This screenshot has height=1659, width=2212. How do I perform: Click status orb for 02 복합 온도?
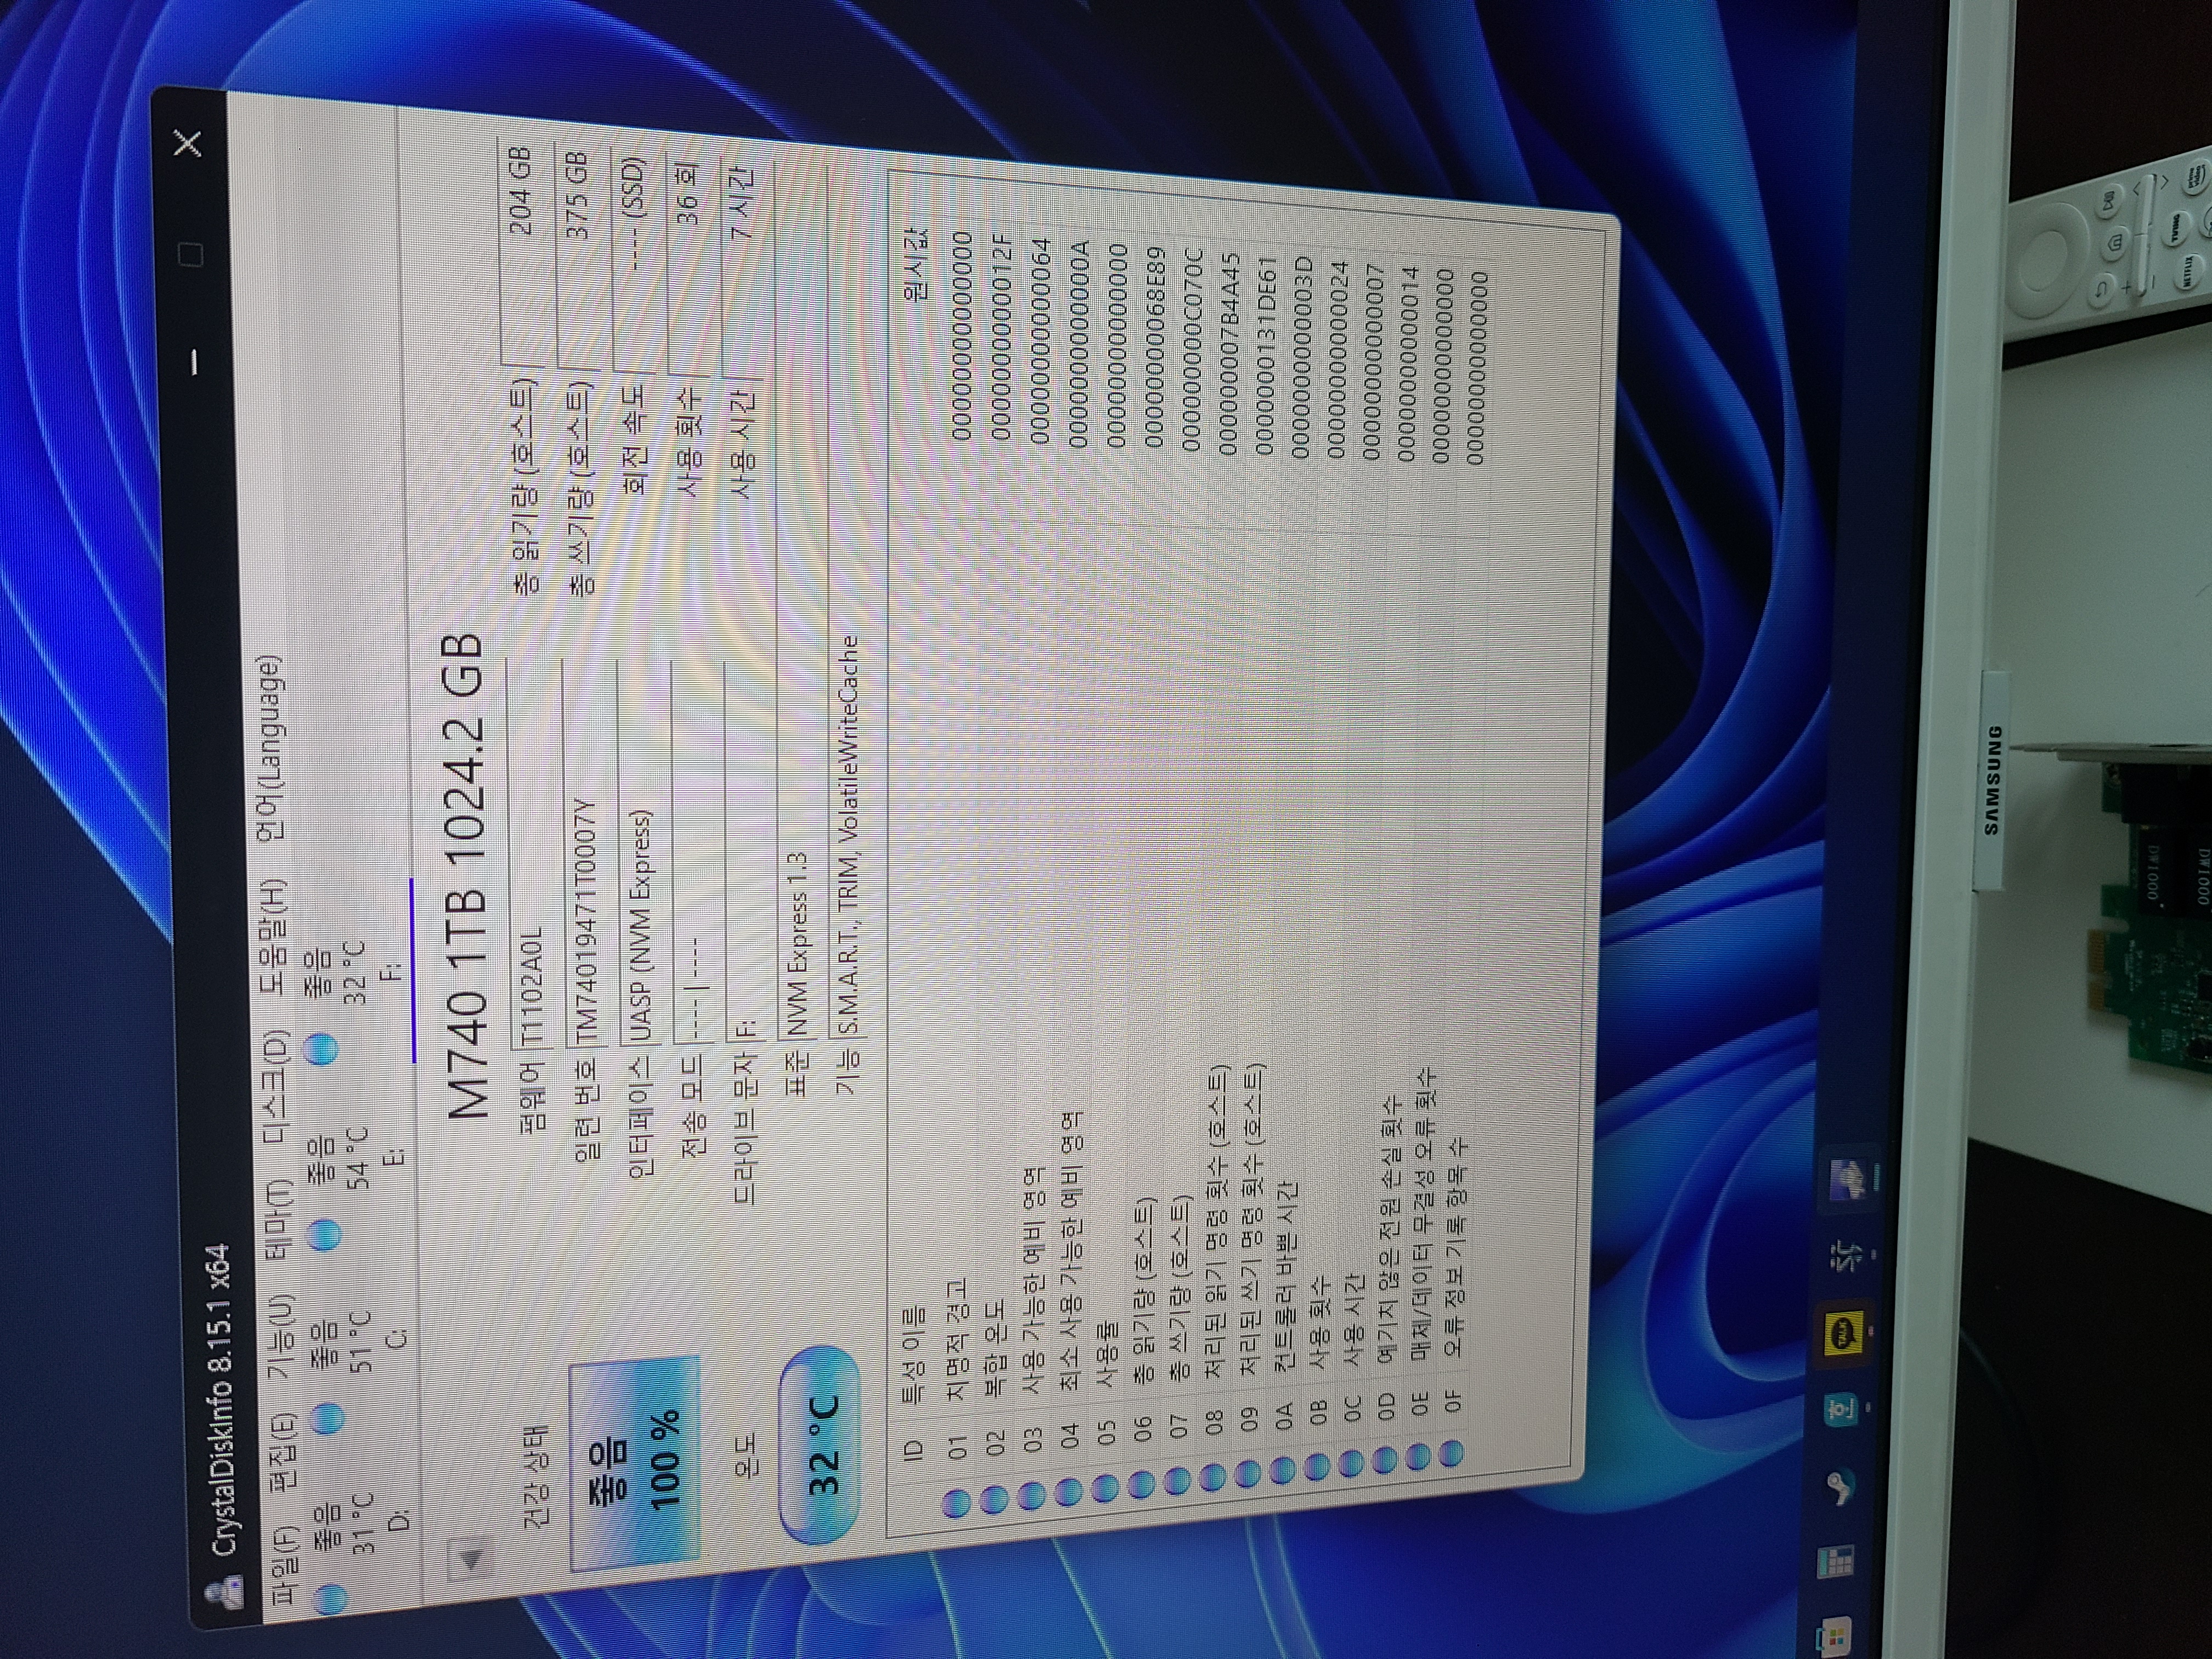(994, 1499)
